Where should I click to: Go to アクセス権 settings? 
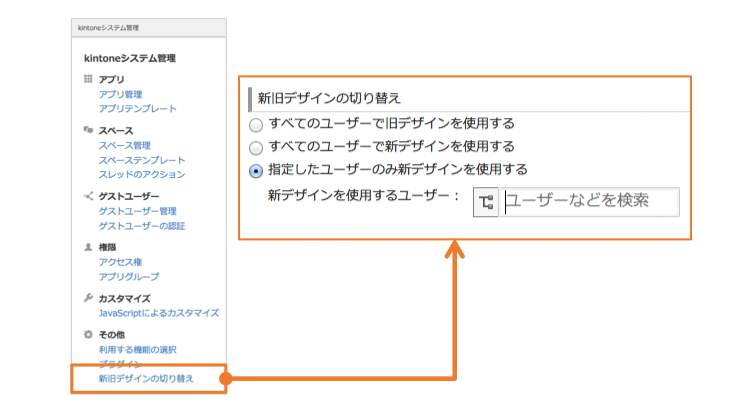click(122, 262)
